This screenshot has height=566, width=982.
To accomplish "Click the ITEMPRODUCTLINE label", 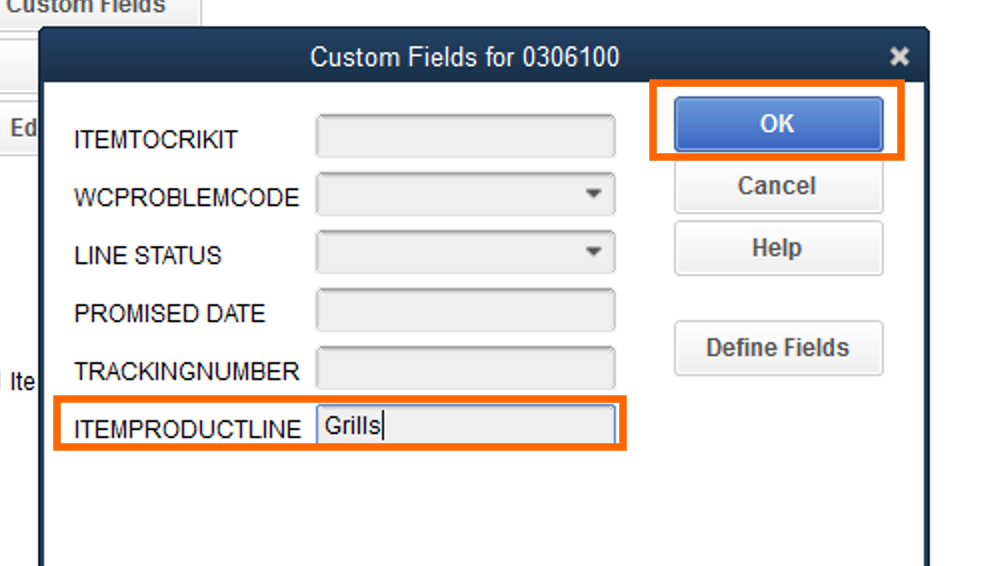I will [187, 430].
